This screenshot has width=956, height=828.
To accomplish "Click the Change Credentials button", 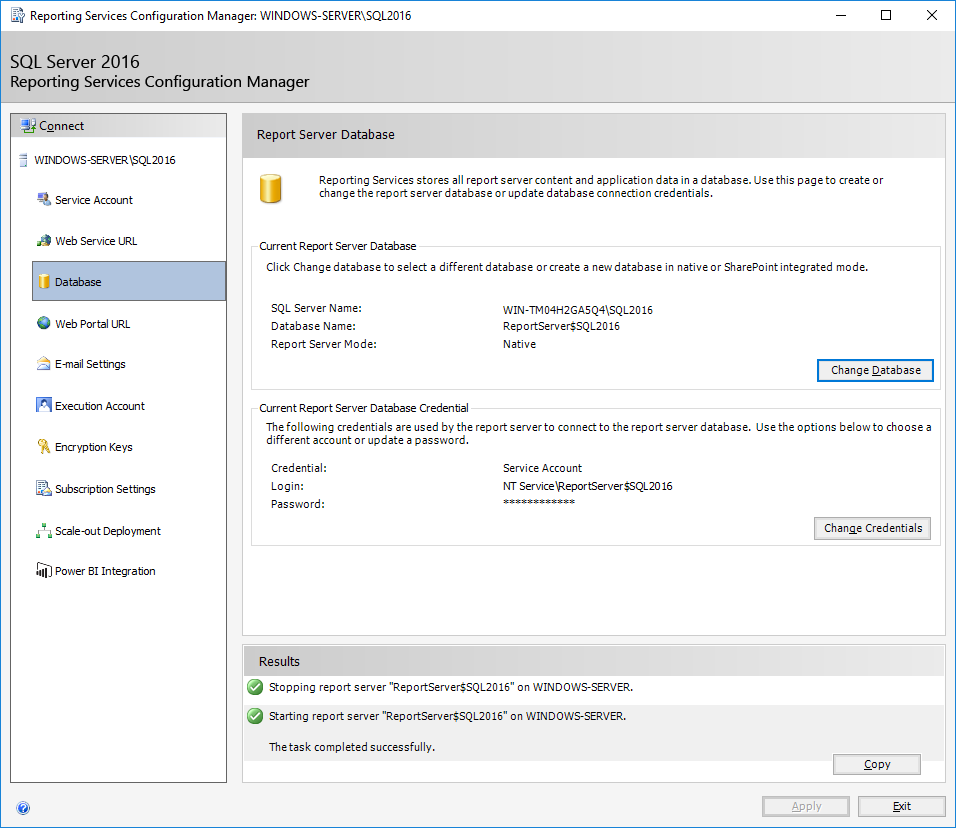I will pos(872,528).
